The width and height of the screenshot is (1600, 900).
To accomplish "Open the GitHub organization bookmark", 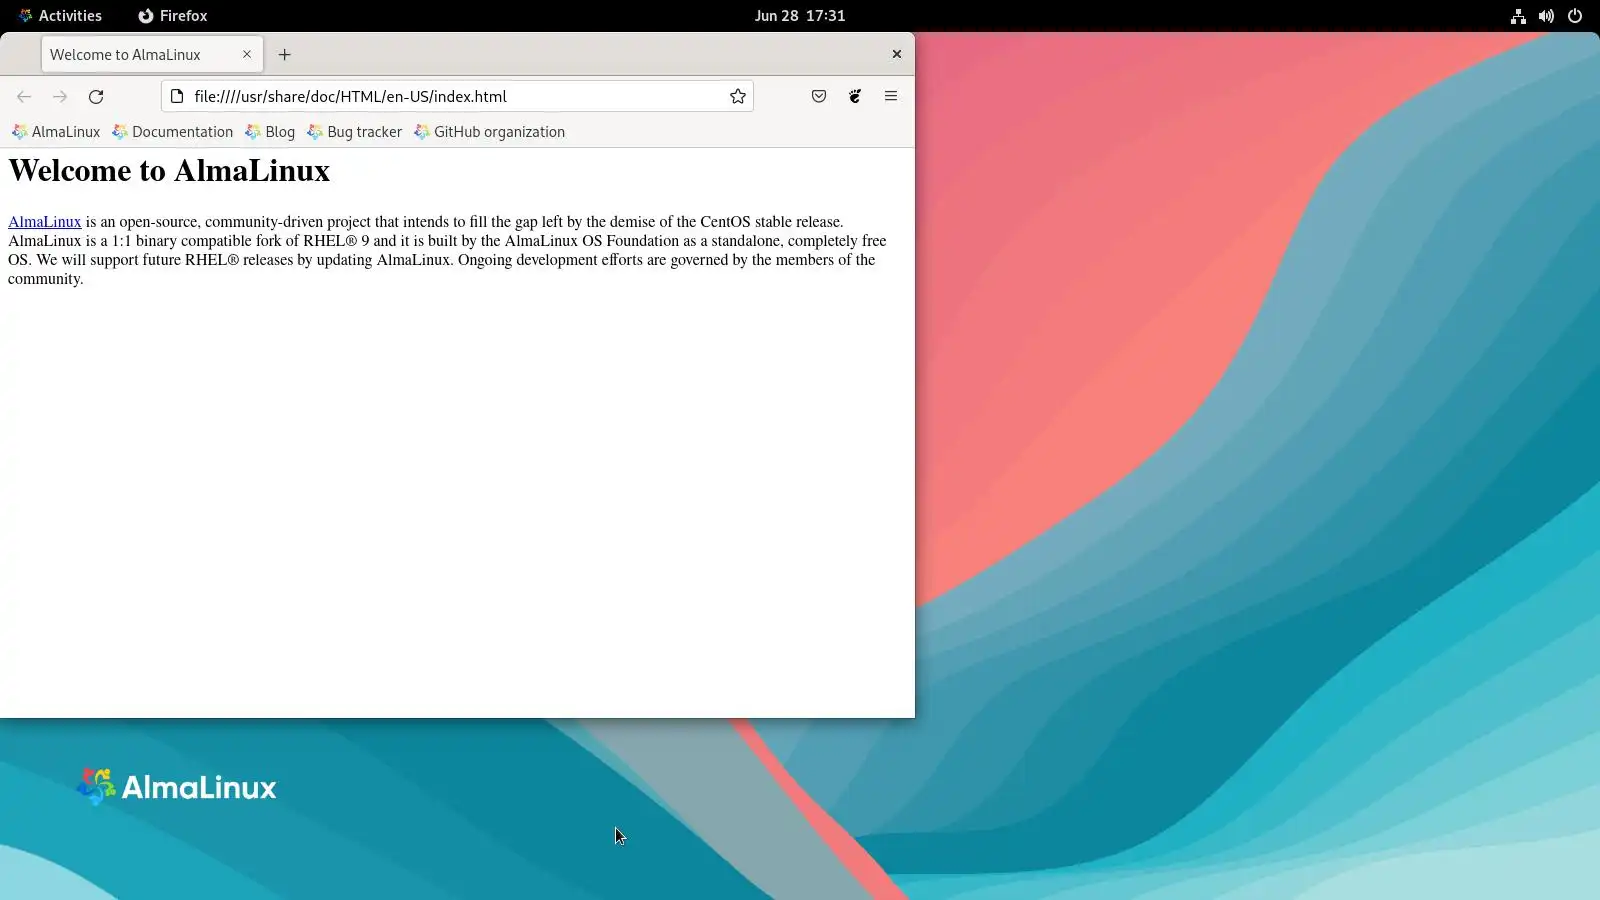I will [490, 132].
